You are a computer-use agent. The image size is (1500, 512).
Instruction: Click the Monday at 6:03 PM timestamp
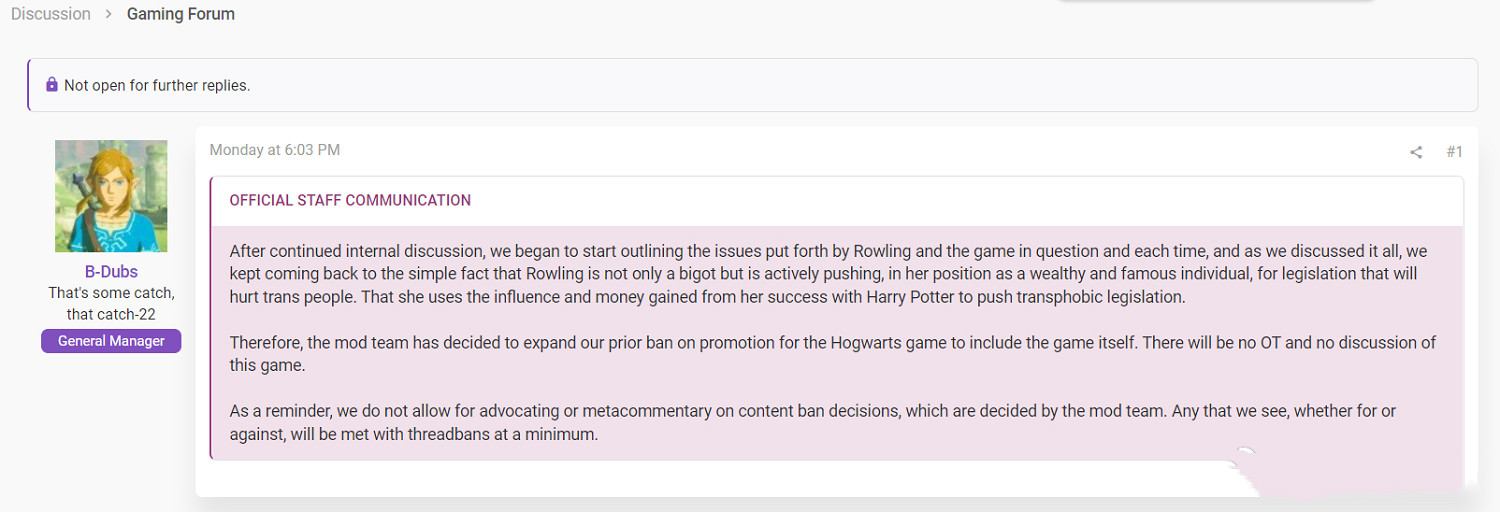[x=275, y=150]
